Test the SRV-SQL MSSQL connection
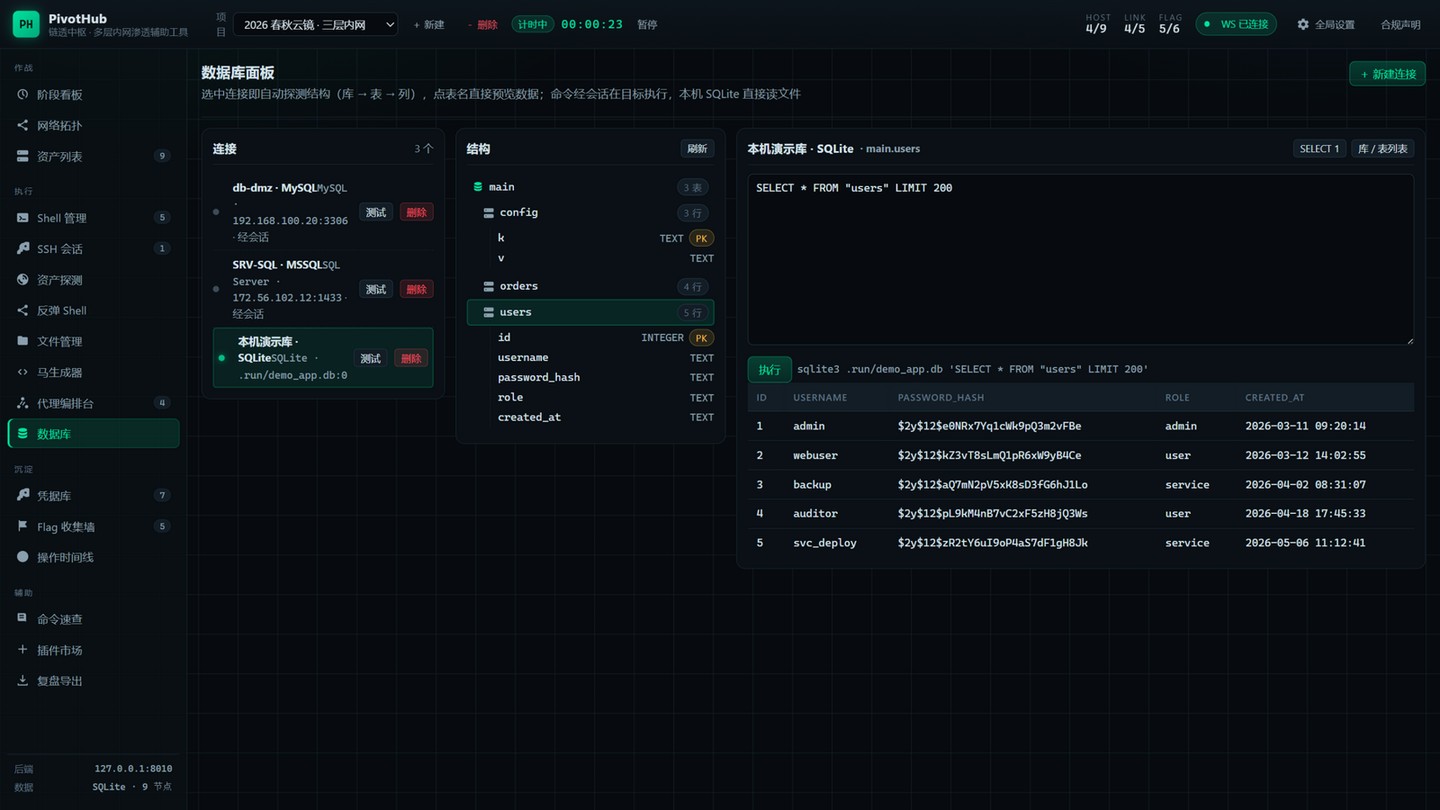This screenshot has height=810, width=1440. (376, 289)
